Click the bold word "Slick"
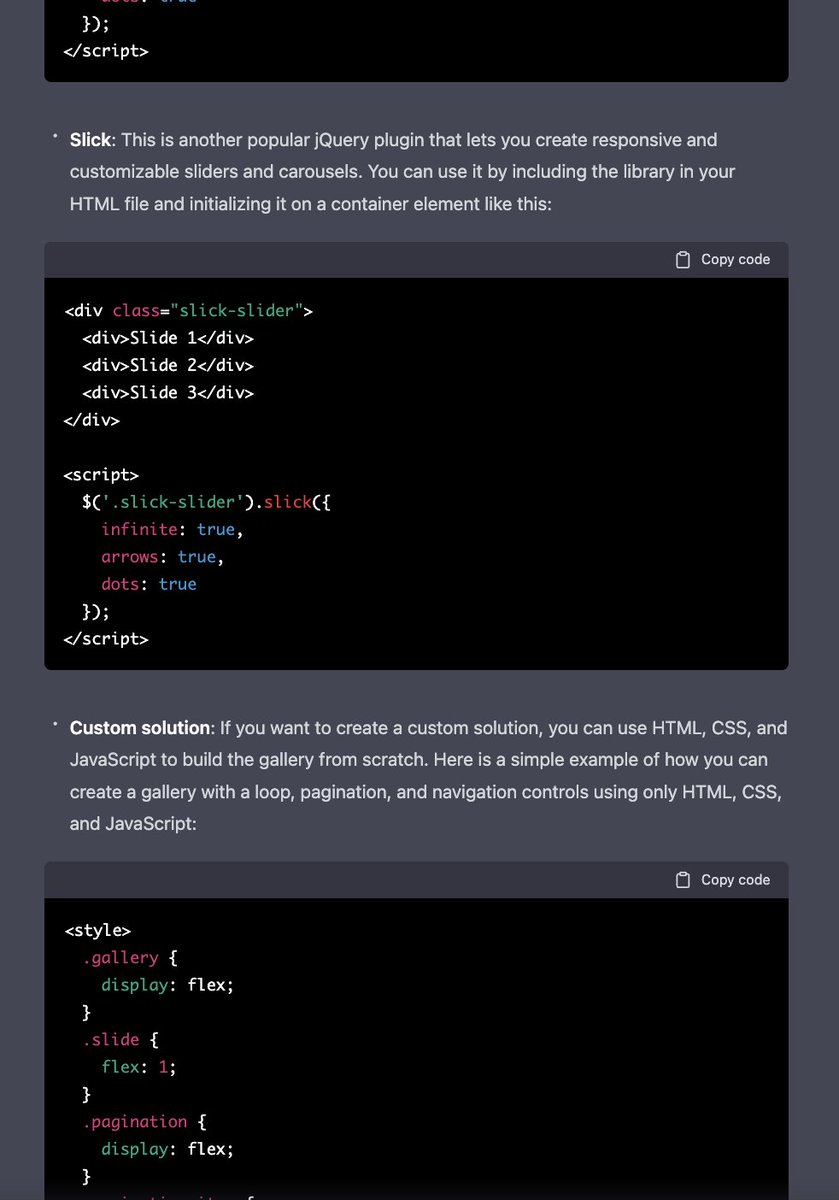The height and width of the screenshot is (1200, 839). click(x=91, y=140)
